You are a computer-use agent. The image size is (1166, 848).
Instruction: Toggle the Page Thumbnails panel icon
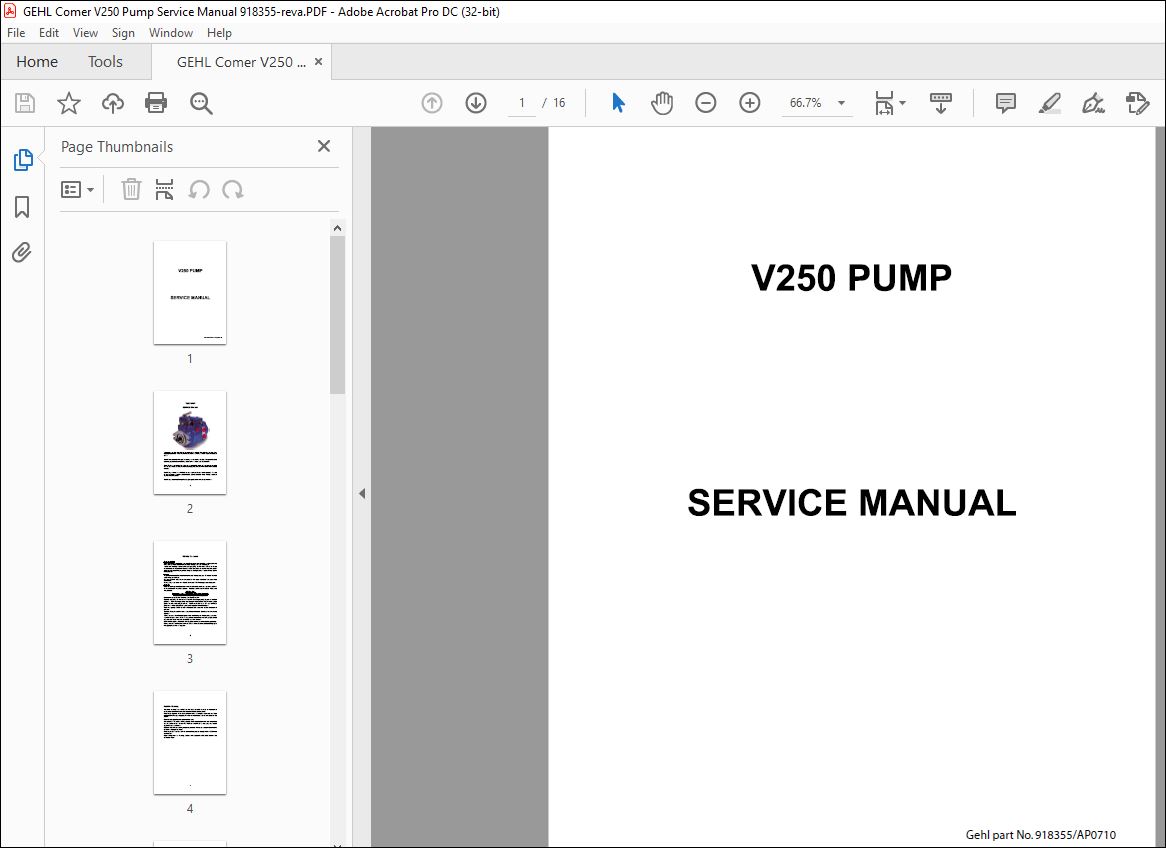pos(23,159)
